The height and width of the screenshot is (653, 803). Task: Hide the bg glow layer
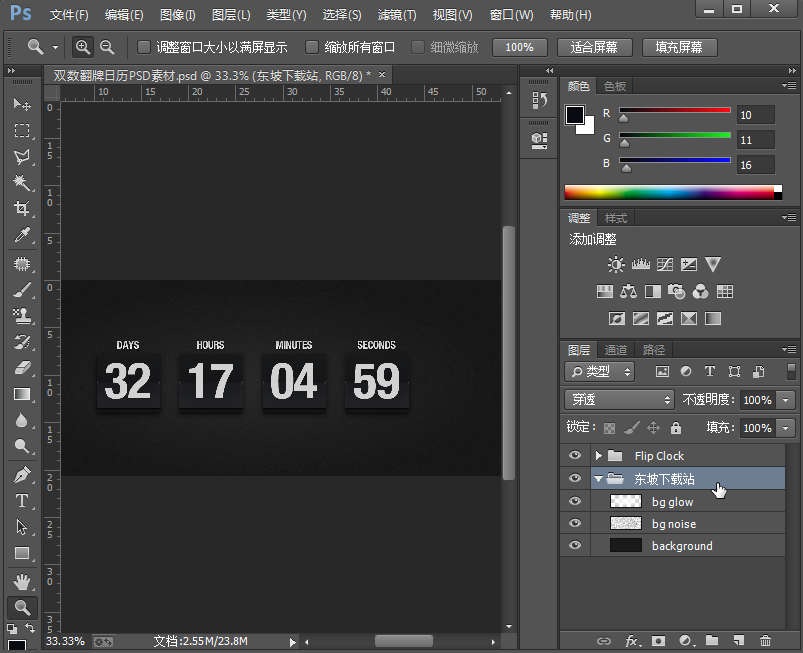click(574, 502)
